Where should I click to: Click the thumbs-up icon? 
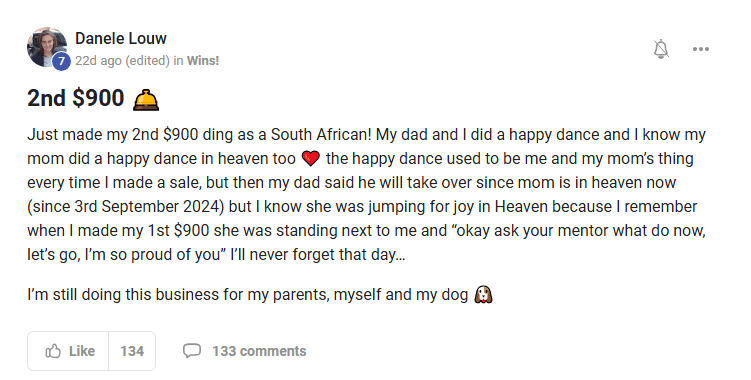pyautogui.click(x=53, y=351)
